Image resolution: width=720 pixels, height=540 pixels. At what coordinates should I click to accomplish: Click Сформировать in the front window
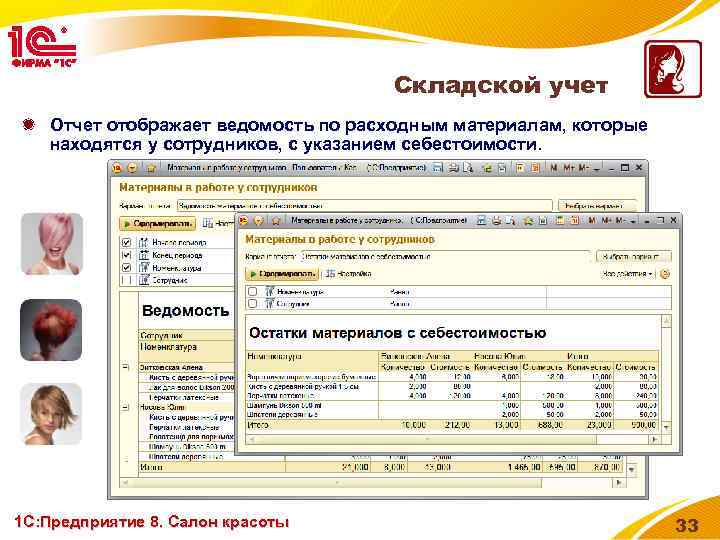coord(282,274)
